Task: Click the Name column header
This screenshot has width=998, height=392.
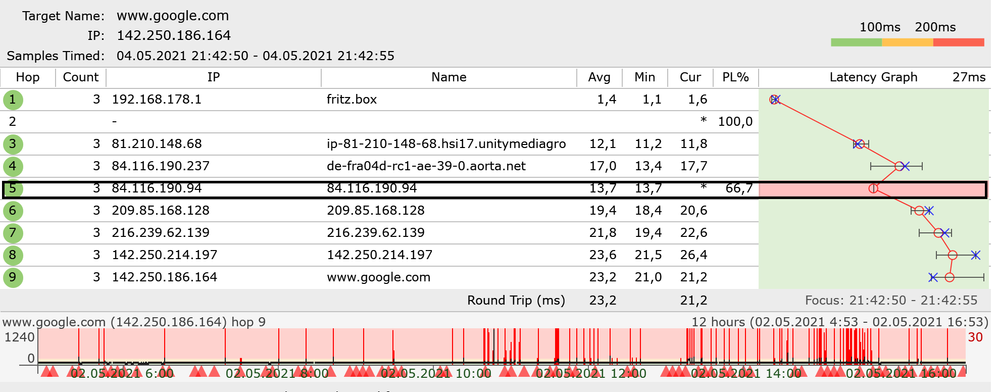Action: tap(449, 78)
